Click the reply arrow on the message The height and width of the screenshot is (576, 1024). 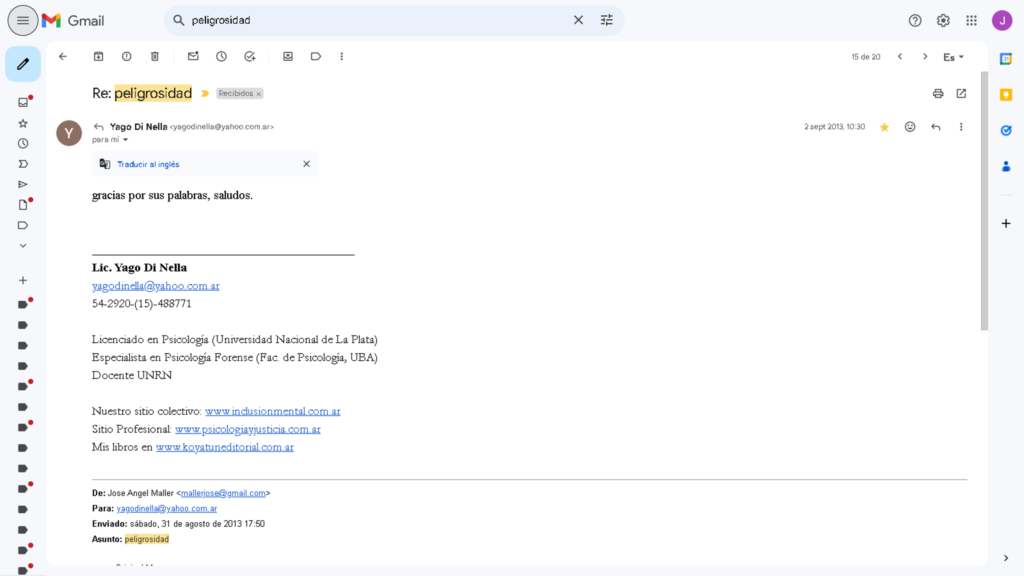936,127
